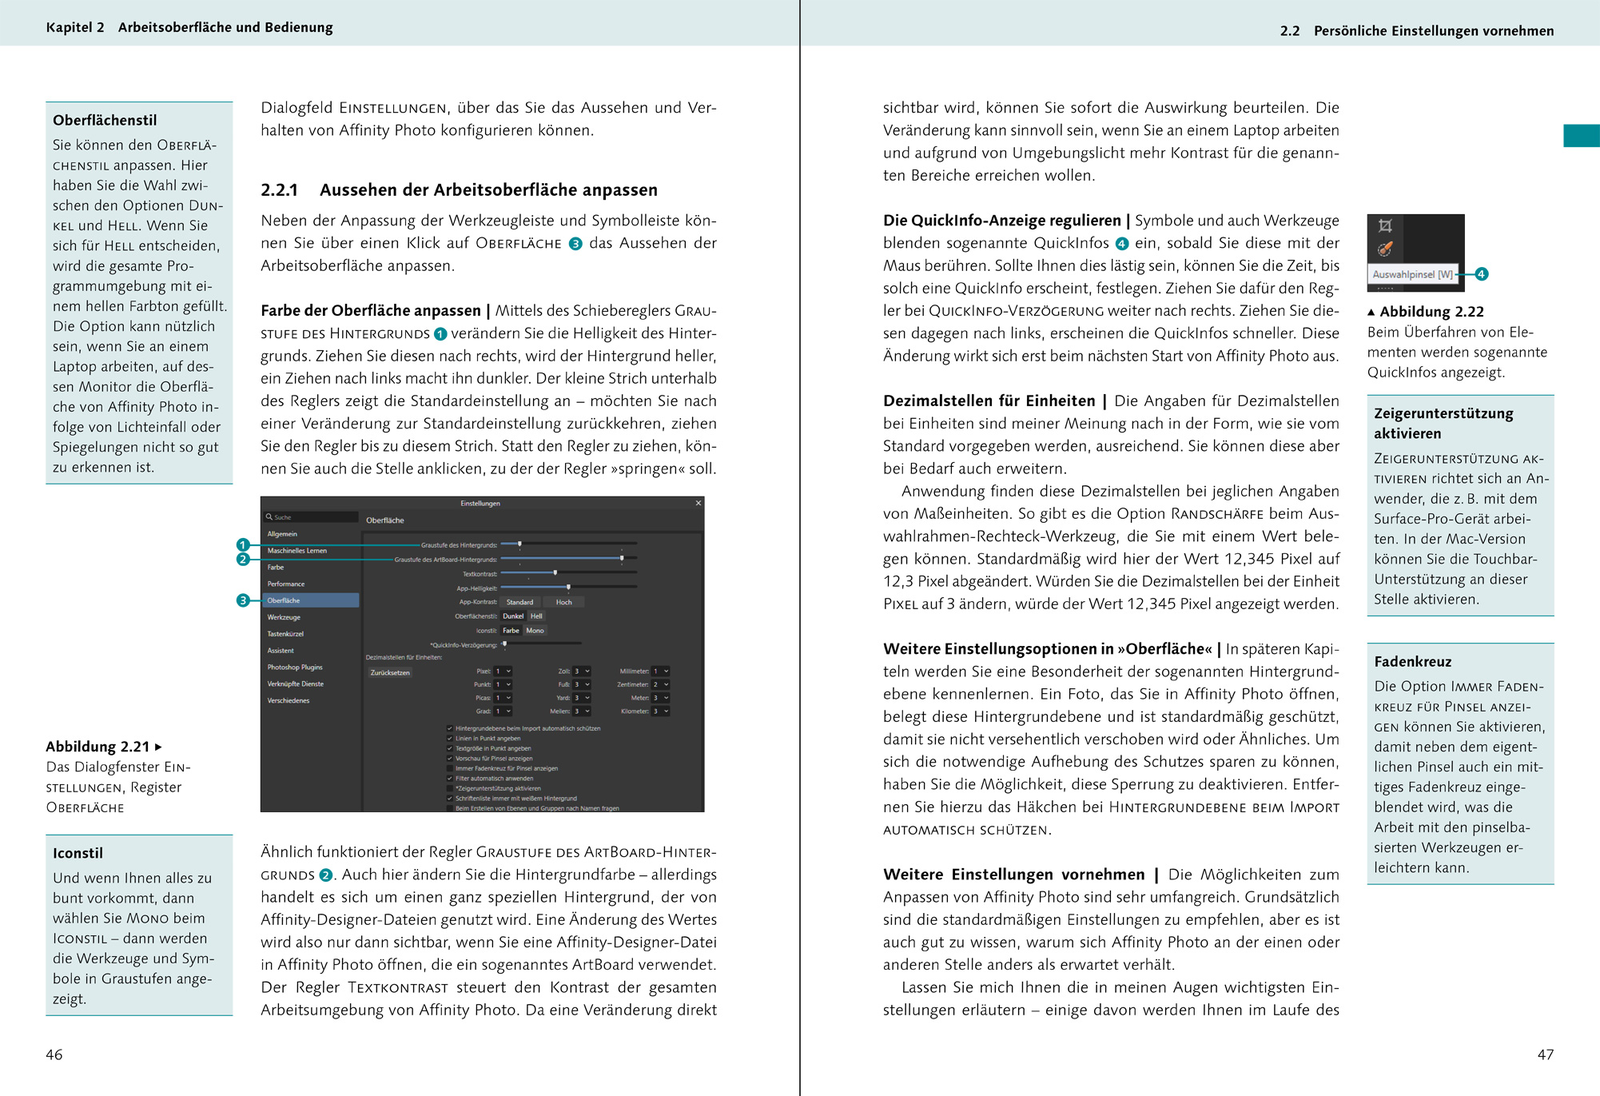Choose Farbe for Iconstil
This screenshot has height=1096, width=1600.
[511, 630]
